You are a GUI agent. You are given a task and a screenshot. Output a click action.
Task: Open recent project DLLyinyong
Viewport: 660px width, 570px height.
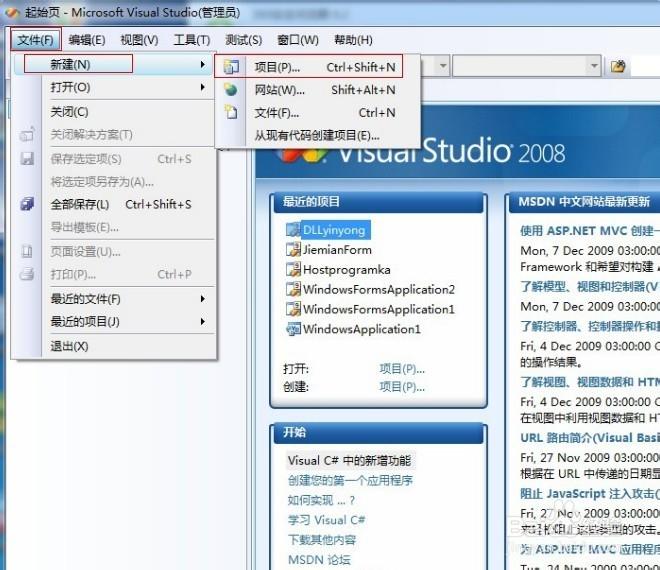tap(334, 230)
